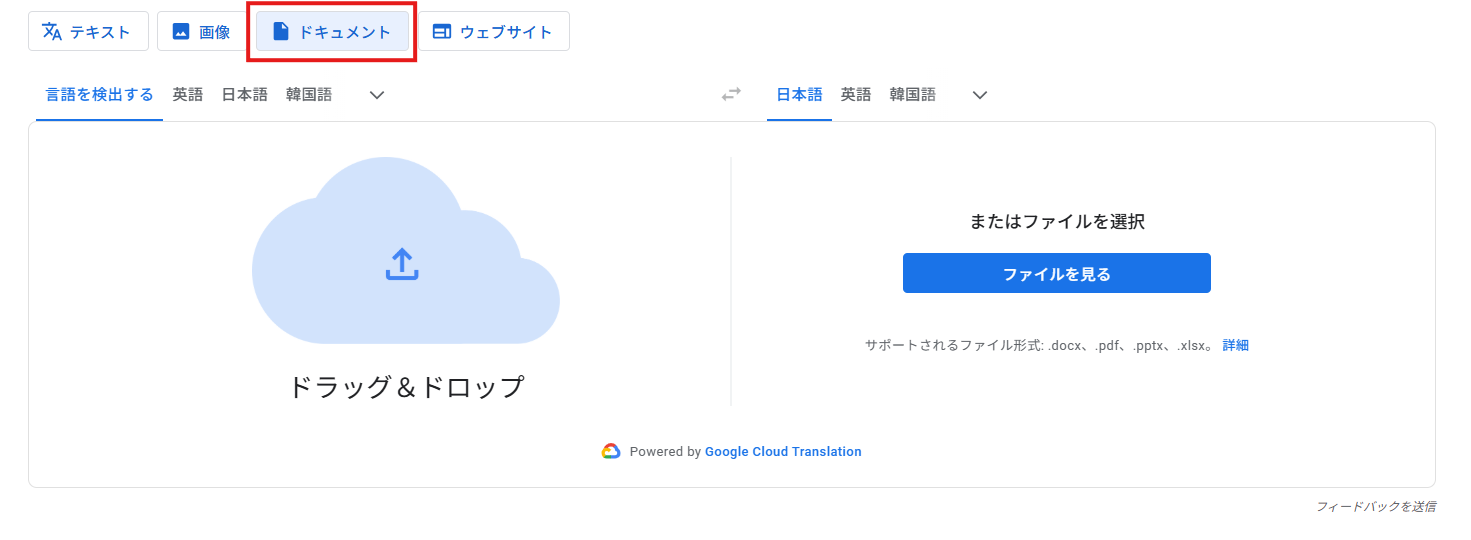Select 英語 as target language
Image resolution: width=1471 pixels, height=540 pixels.
click(x=855, y=95)
